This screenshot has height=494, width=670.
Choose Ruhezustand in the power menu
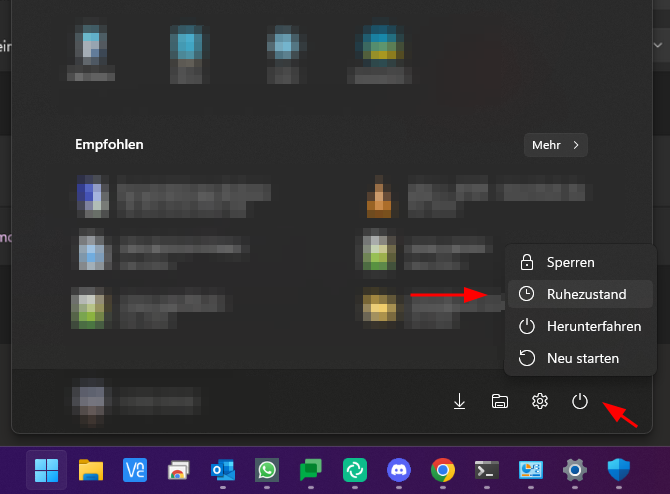click(x=580, y=294)
